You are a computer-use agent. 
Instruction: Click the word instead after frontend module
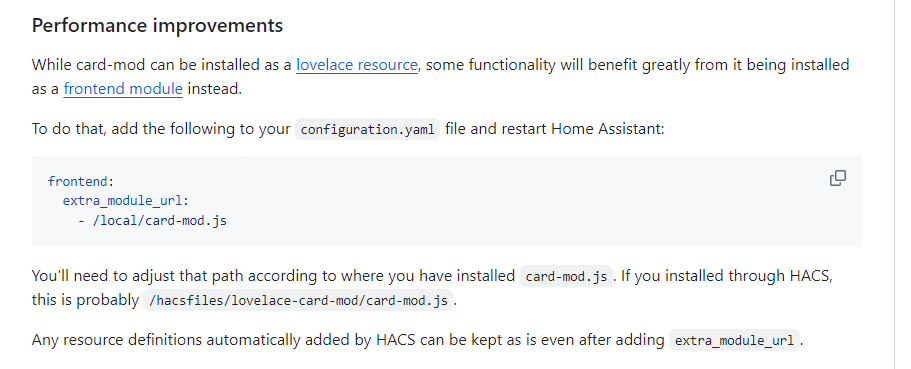(214, 89)
